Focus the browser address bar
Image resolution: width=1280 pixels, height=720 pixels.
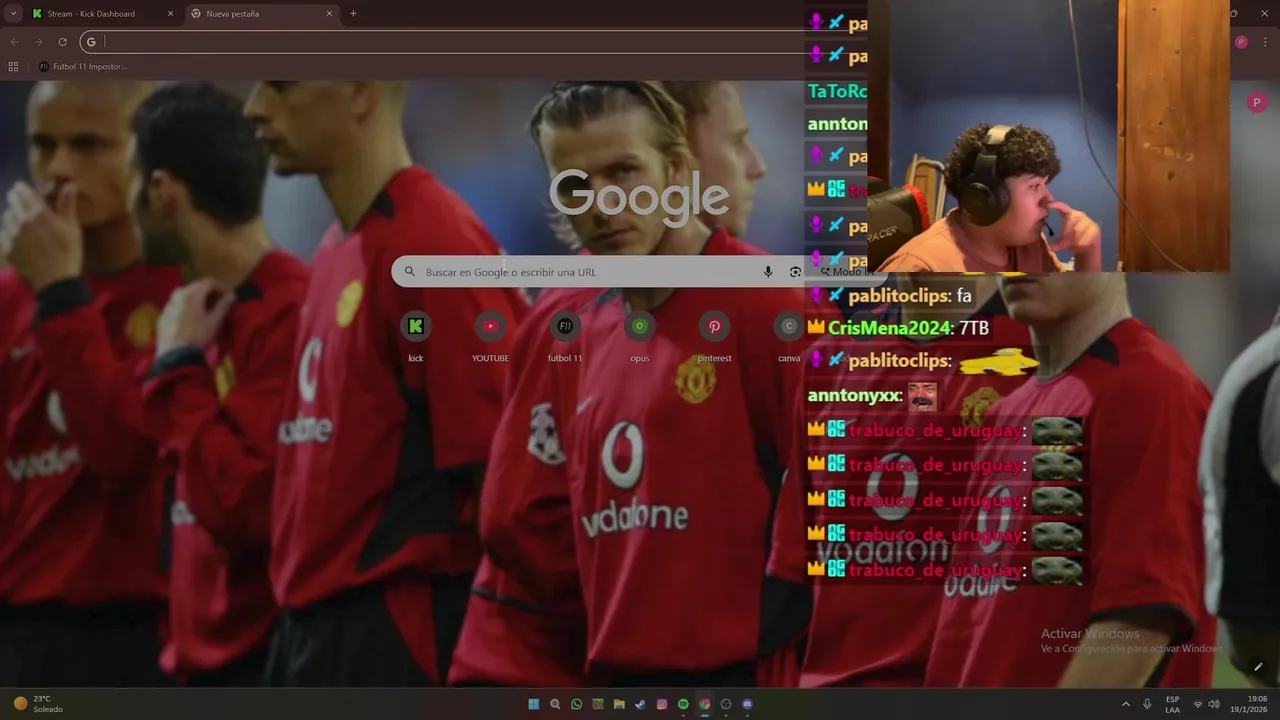(x=450, y=42)
